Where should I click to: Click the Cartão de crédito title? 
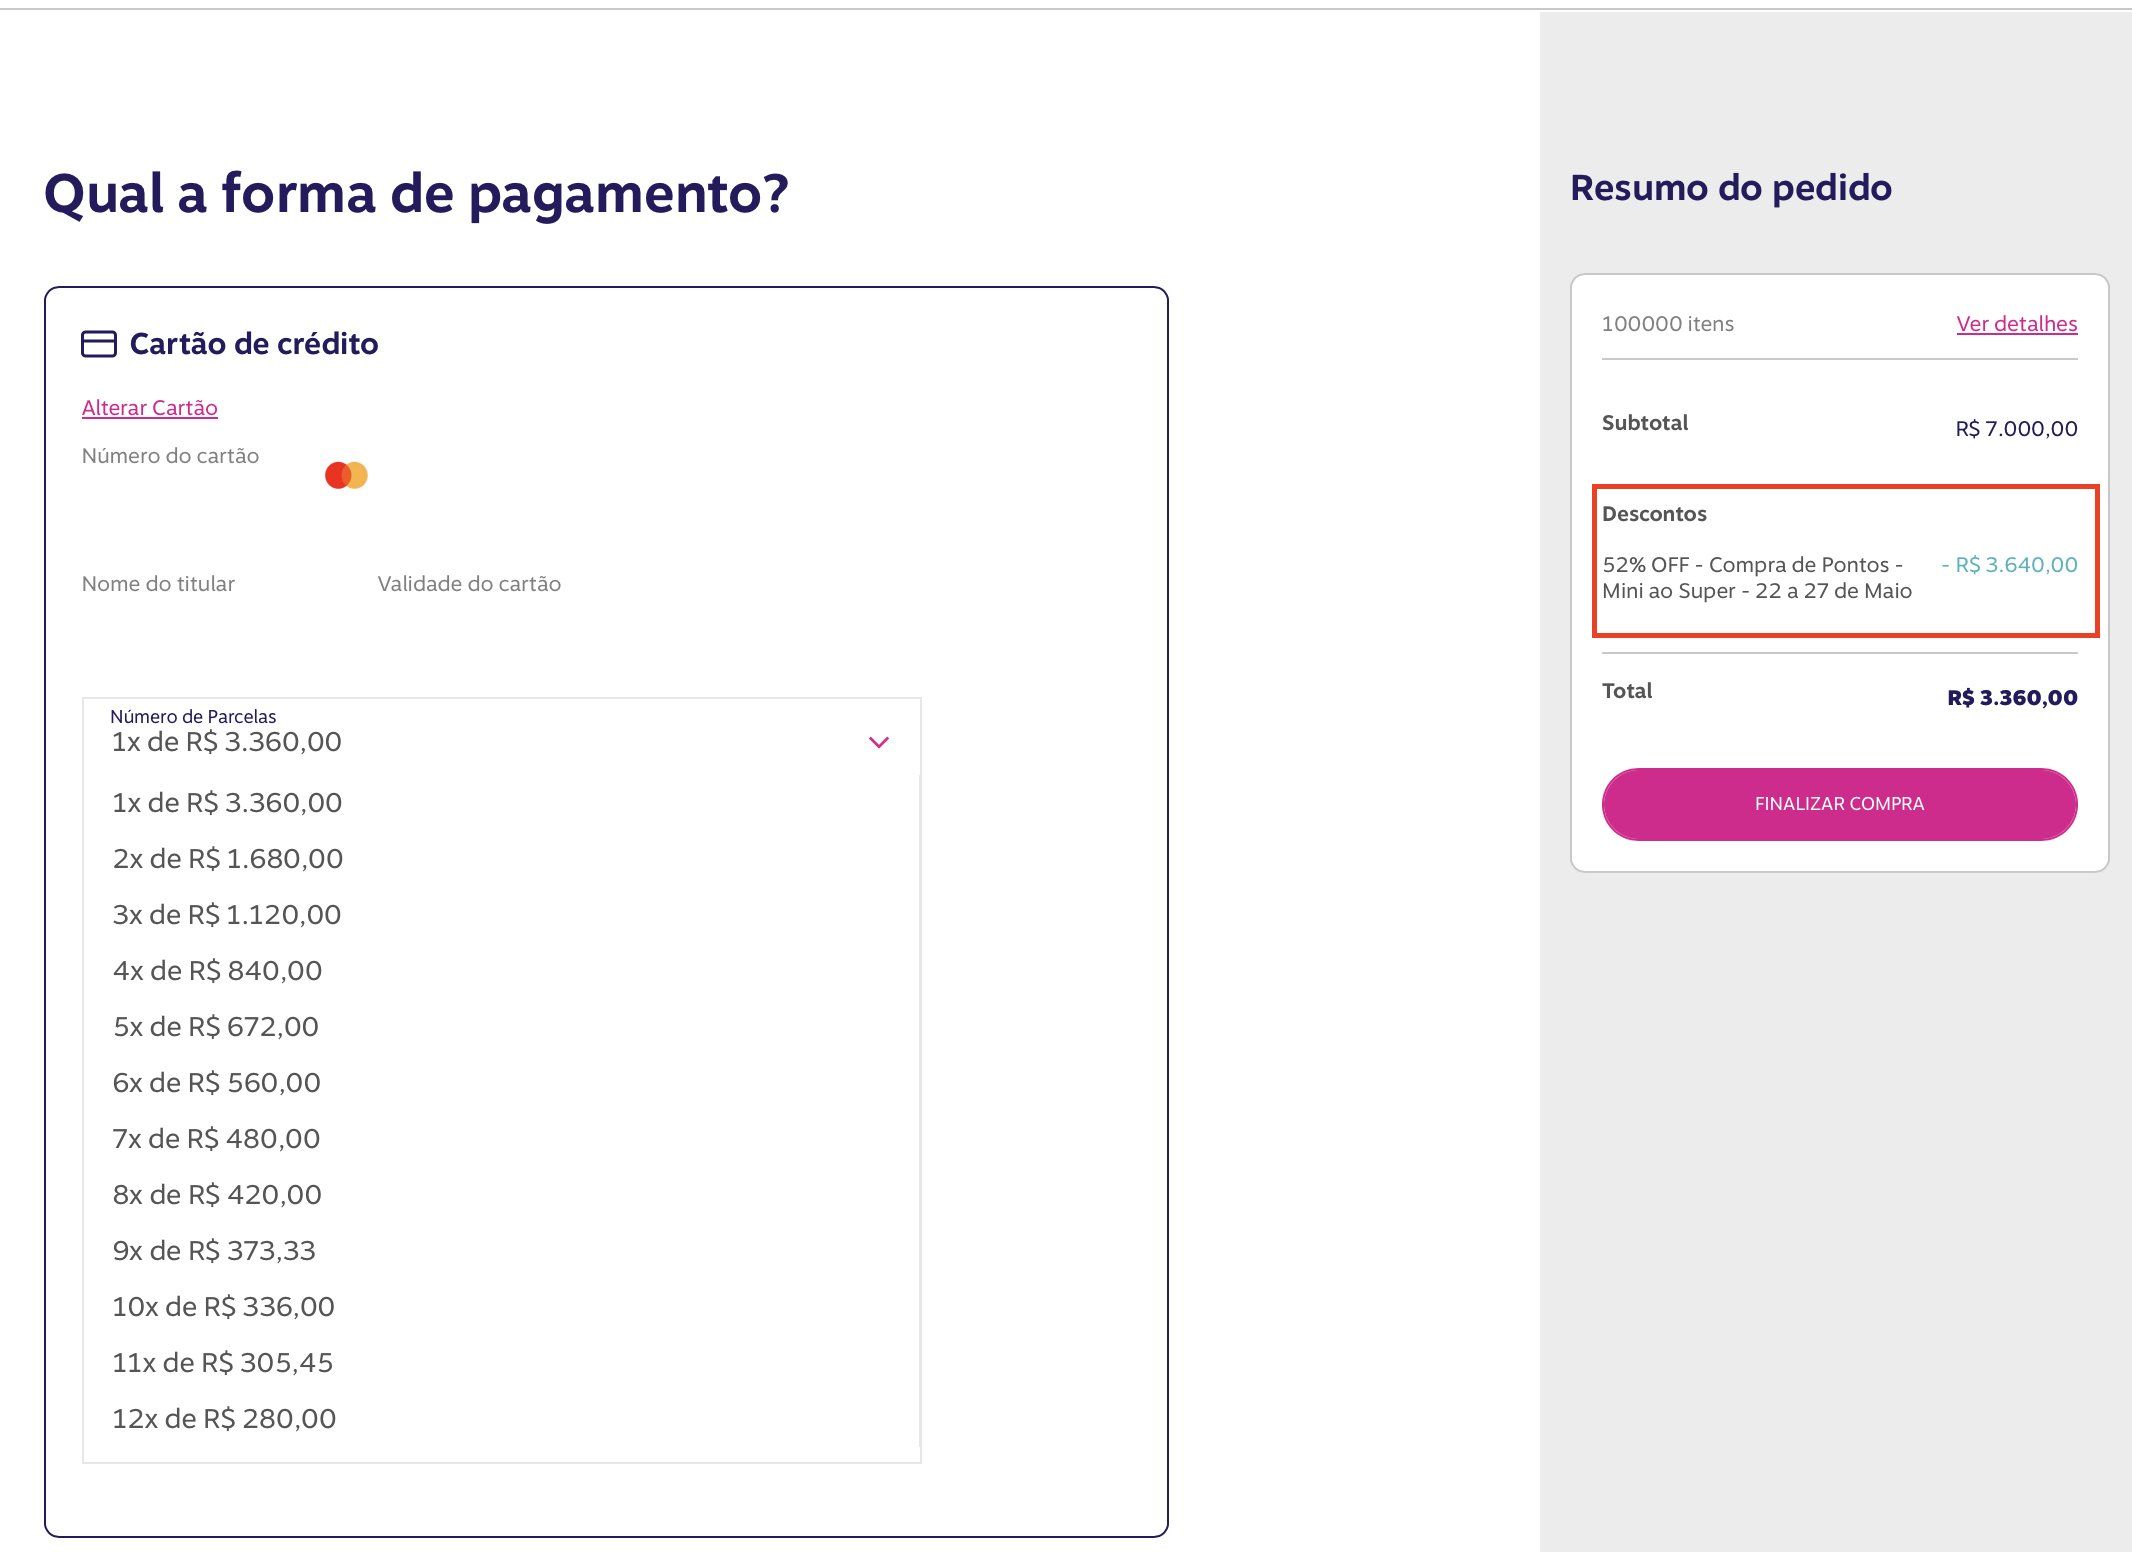click(254, 344)
